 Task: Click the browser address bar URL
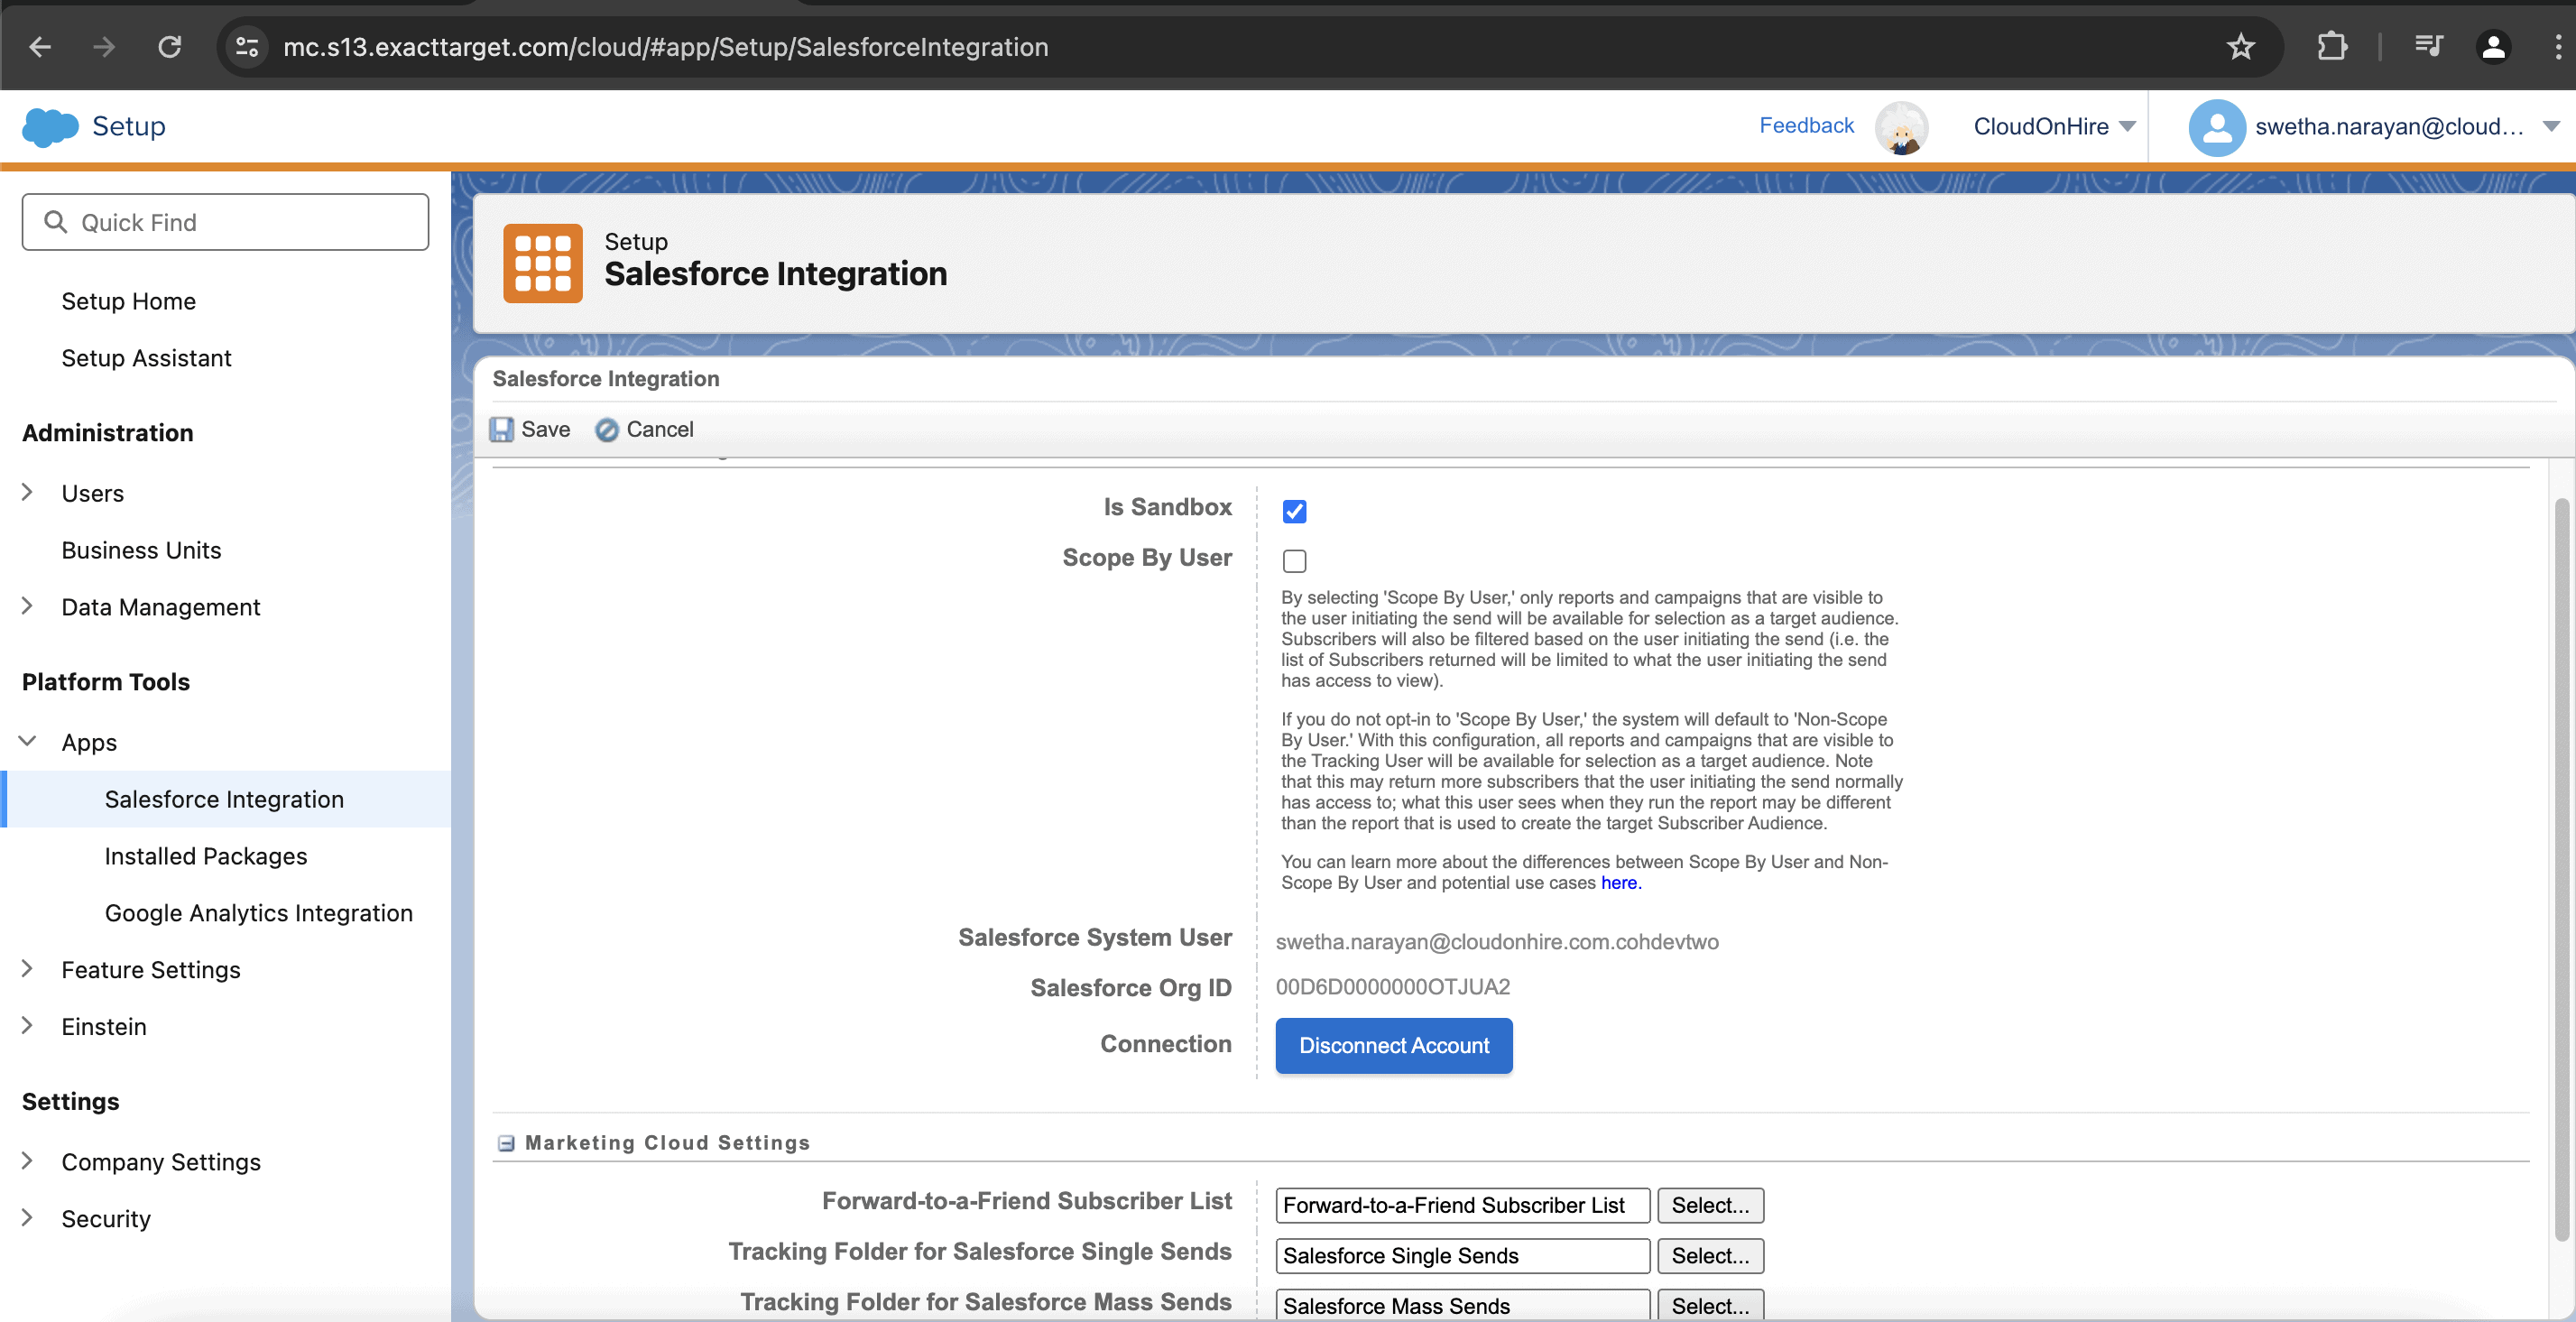pos(666,47)
